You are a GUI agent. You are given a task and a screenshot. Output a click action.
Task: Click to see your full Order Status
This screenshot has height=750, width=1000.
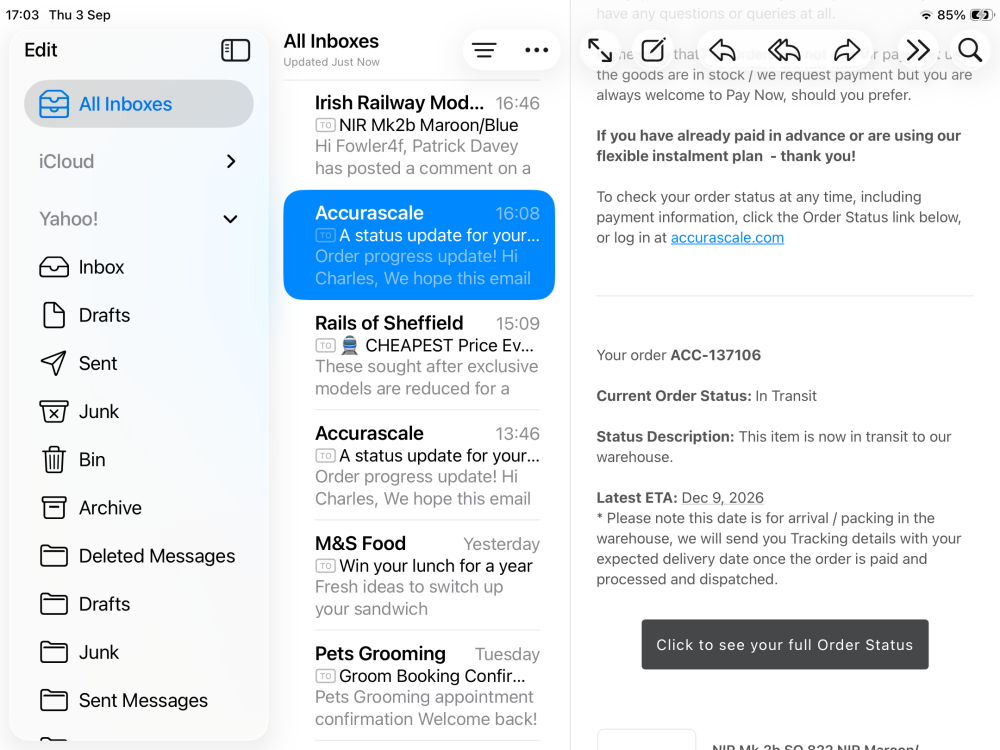tap(784, 644)
